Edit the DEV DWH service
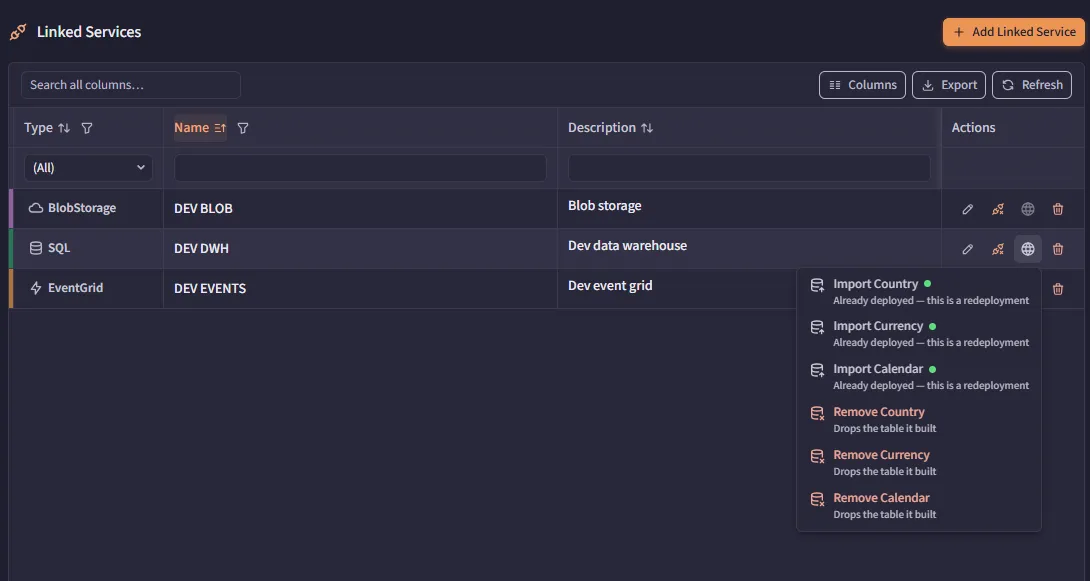The height and width of the screenshot is (581, 1090). [x=967, y=249]
